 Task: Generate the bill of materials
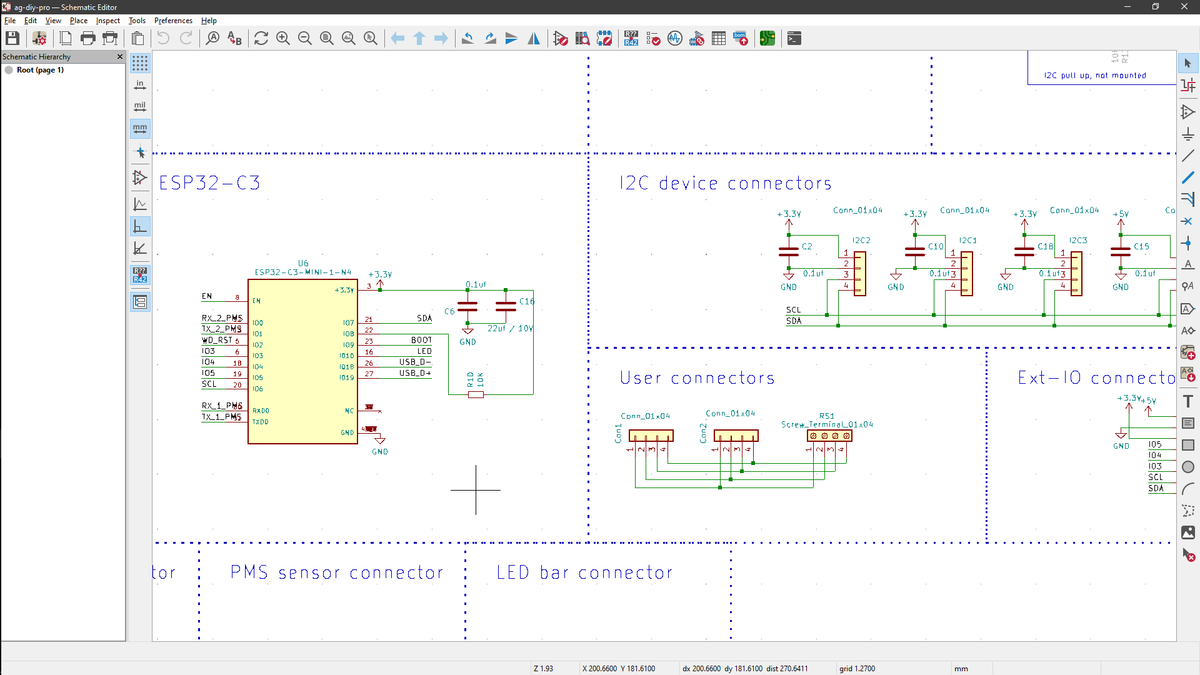click(x=741, y=38)
